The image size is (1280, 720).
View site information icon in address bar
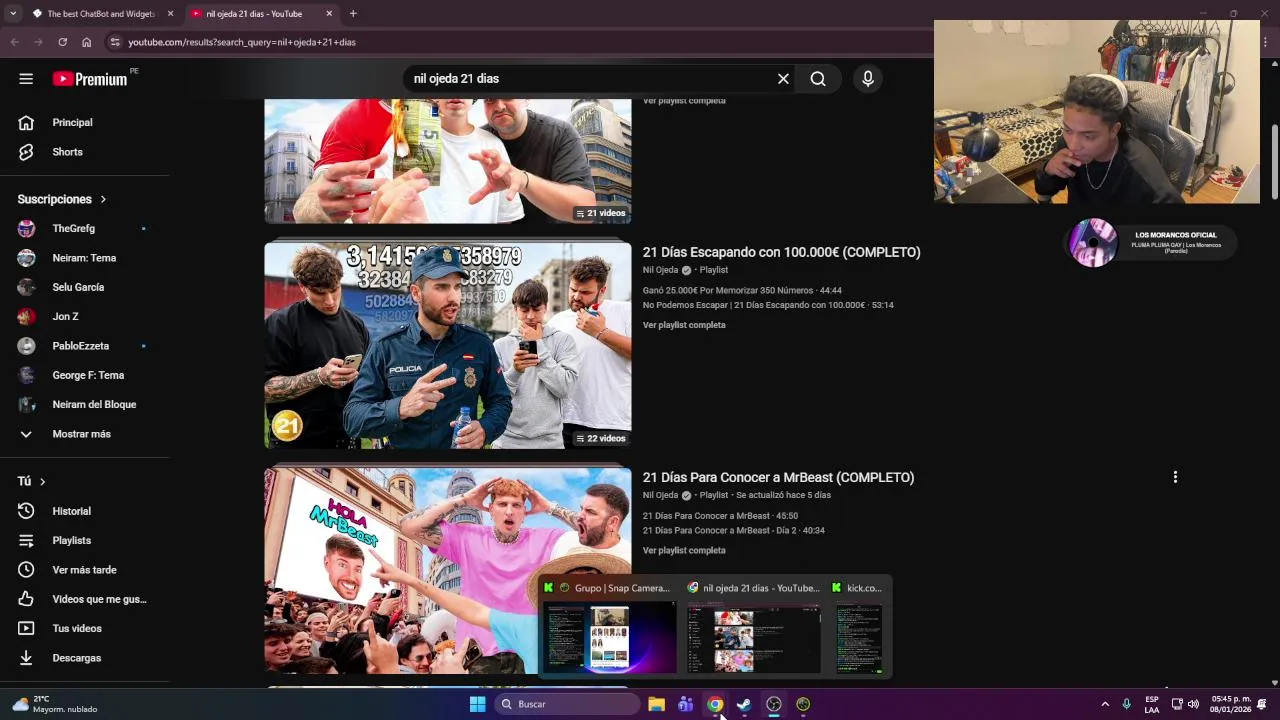[x=115, y=42]
